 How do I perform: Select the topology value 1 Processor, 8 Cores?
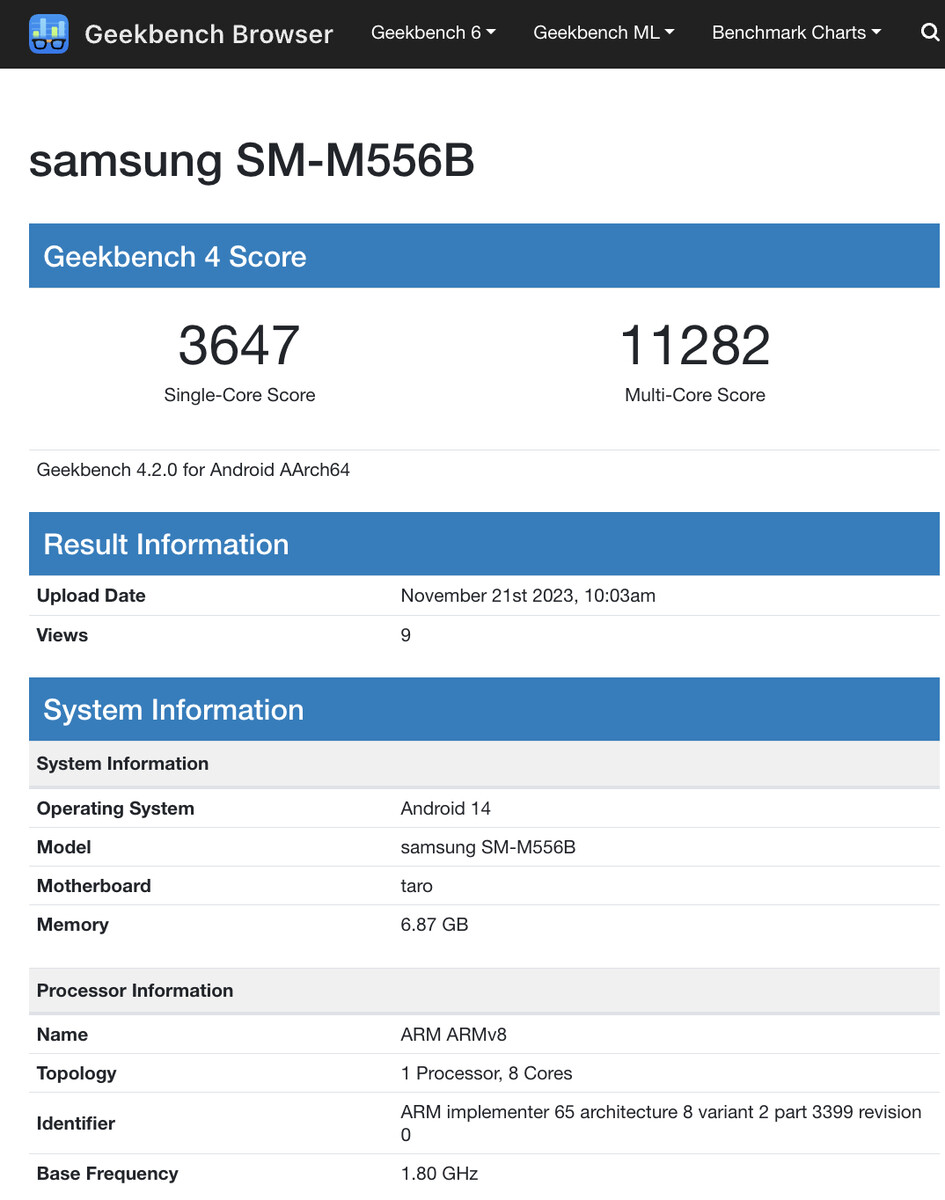(x=486, y=1074)
